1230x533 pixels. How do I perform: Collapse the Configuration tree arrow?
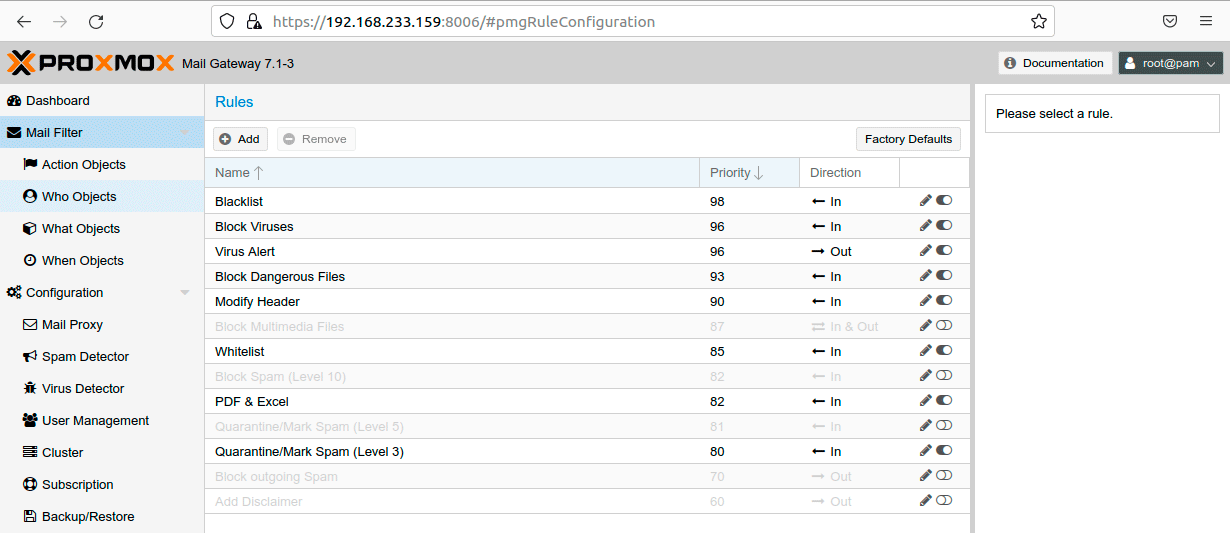185,293
